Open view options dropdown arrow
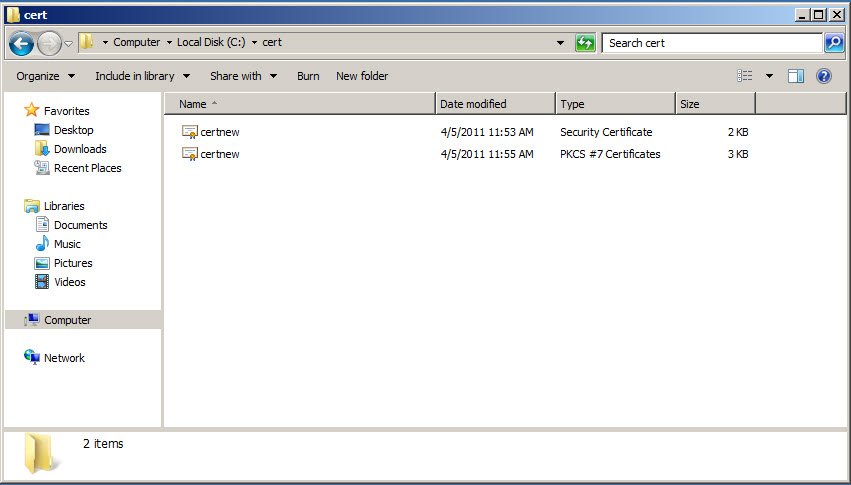 pos(769,76)
